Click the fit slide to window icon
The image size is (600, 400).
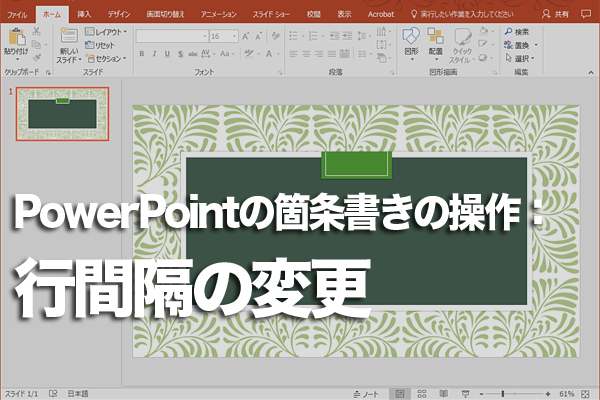tap(585, 394)
